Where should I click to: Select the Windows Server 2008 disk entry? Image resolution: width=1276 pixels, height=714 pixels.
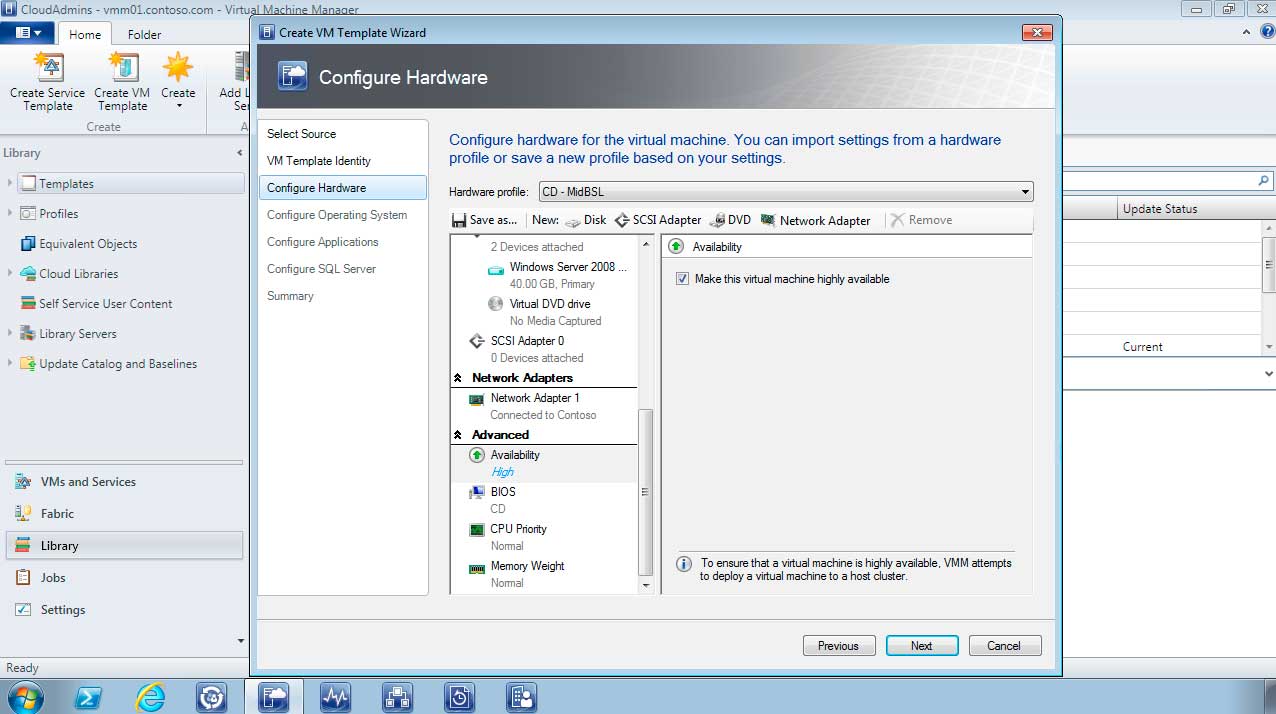coord(558,275)
